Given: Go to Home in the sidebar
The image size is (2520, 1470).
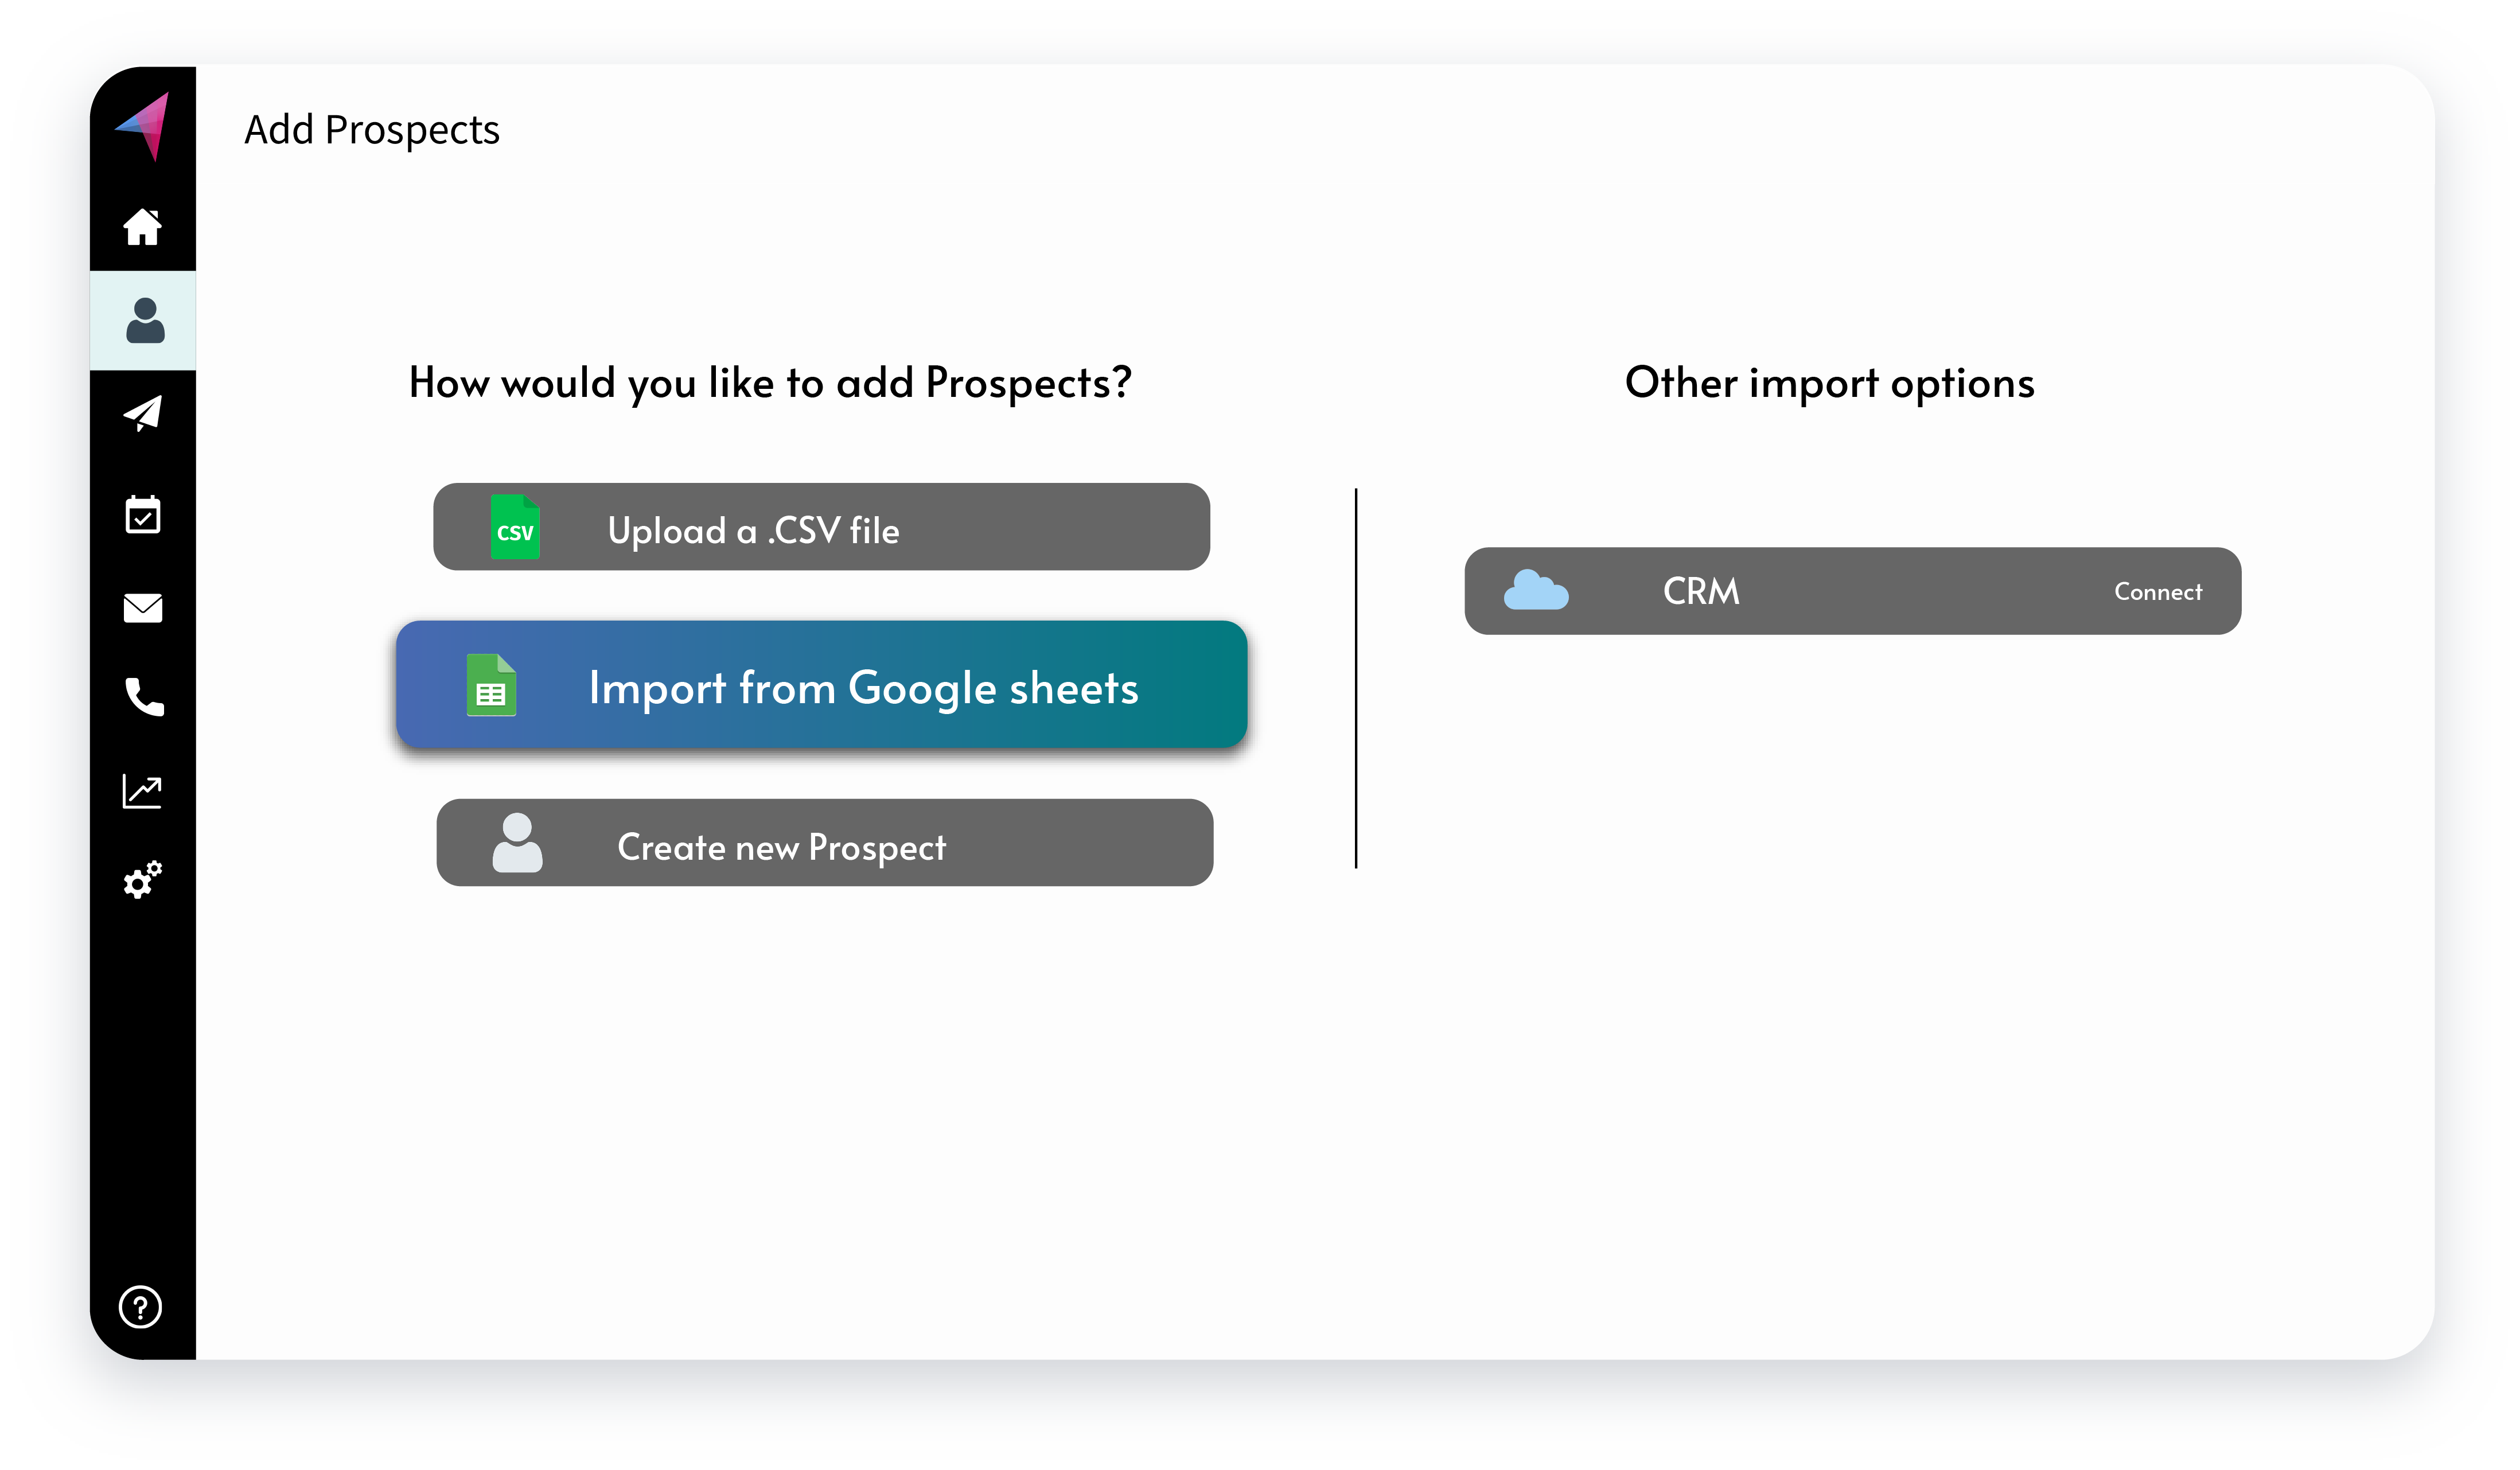Looking at the screenshot, I should pyautogui.click(x=143, y=227).
